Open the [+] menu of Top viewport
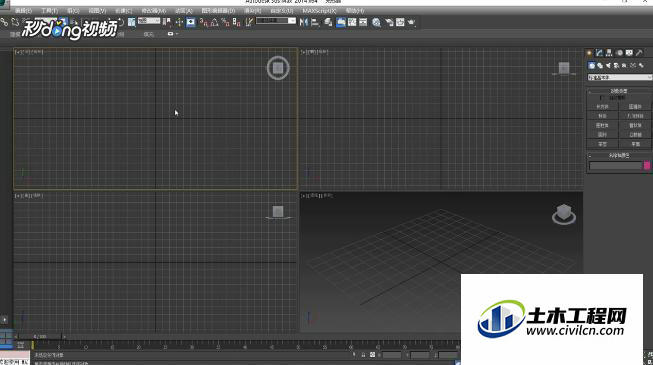653x365 pixels. tap(17, 52)
